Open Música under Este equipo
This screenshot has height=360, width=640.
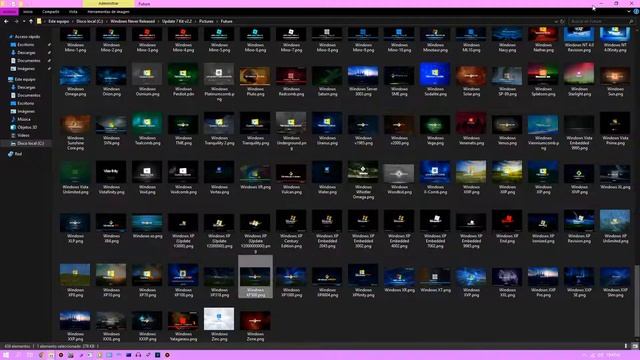coord(24,119)
